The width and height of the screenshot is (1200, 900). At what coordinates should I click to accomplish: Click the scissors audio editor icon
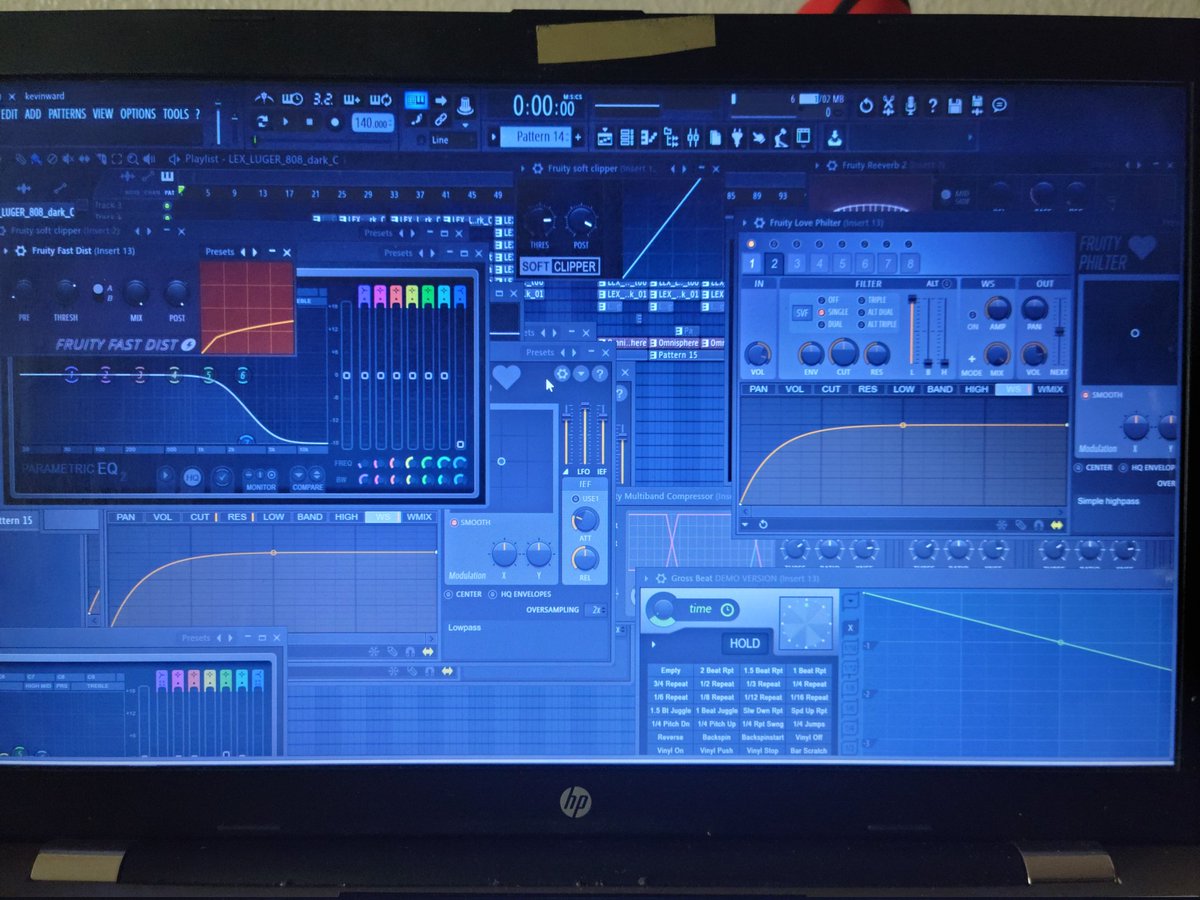pyautogui.click(x=888, y=105)
